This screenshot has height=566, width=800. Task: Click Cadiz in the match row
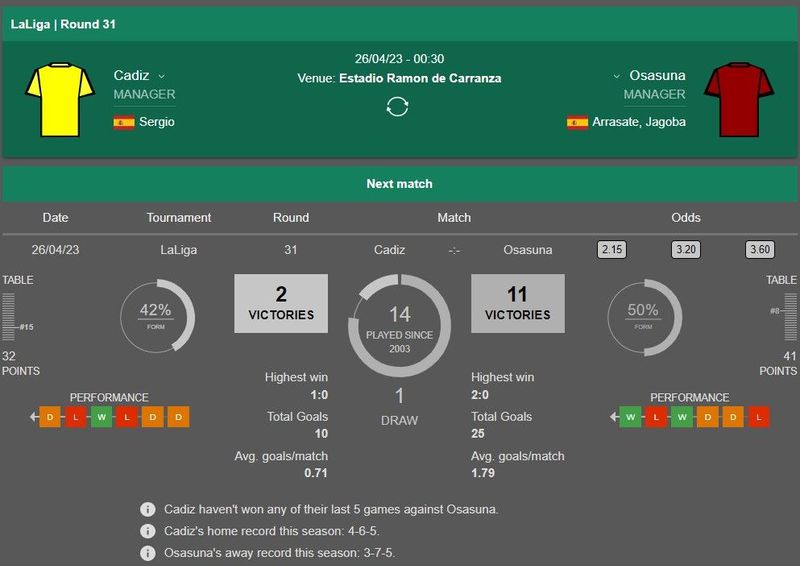pos(389,250)
